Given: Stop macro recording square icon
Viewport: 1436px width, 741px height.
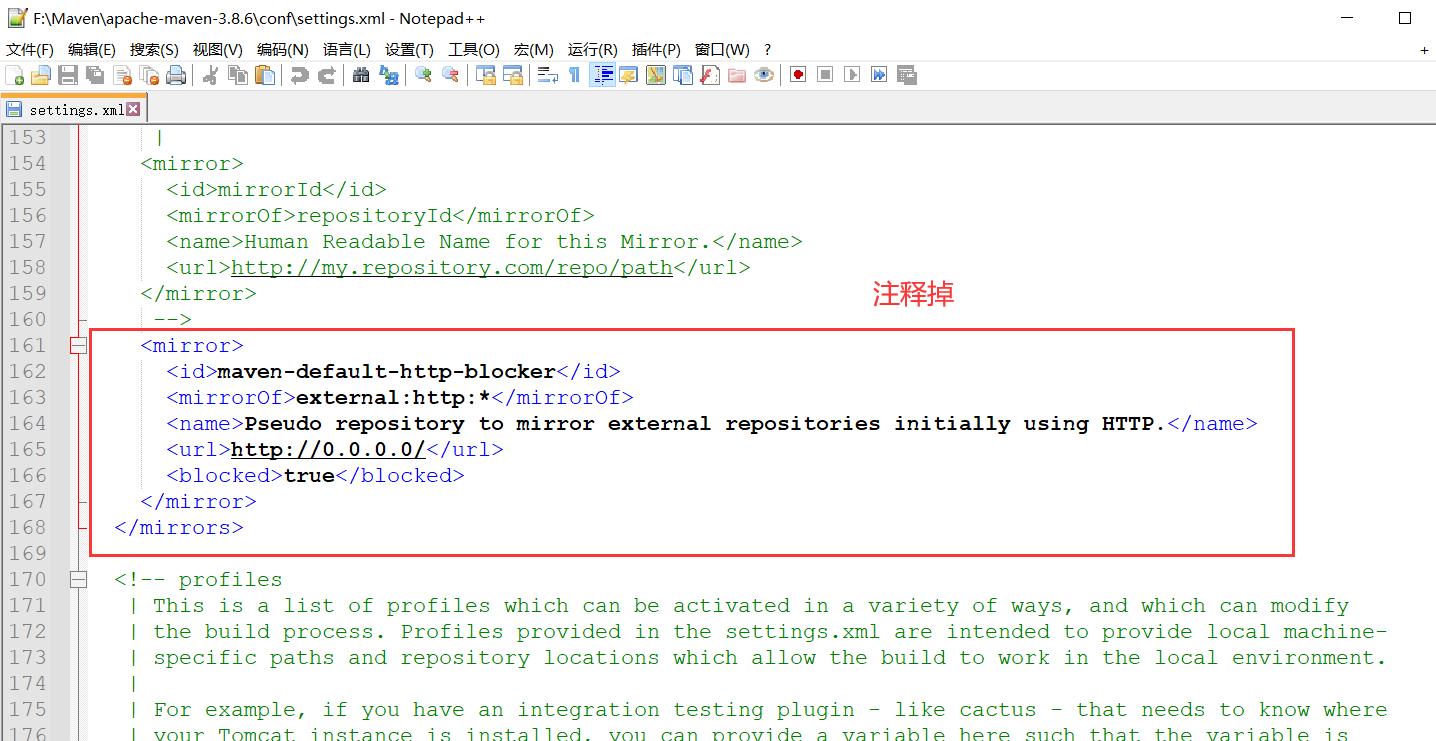Looking at the screenshot, I should coord(825,75).
